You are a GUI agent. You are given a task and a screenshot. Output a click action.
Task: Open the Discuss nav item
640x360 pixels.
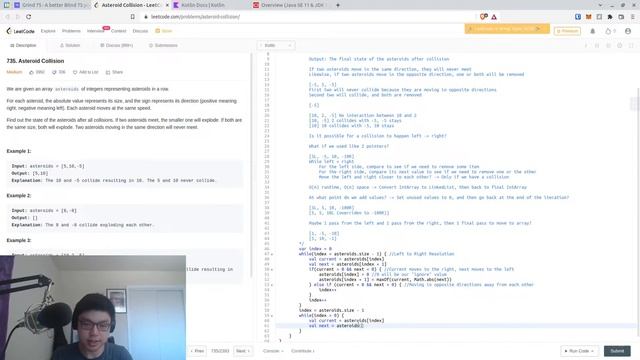click(140, 31)
